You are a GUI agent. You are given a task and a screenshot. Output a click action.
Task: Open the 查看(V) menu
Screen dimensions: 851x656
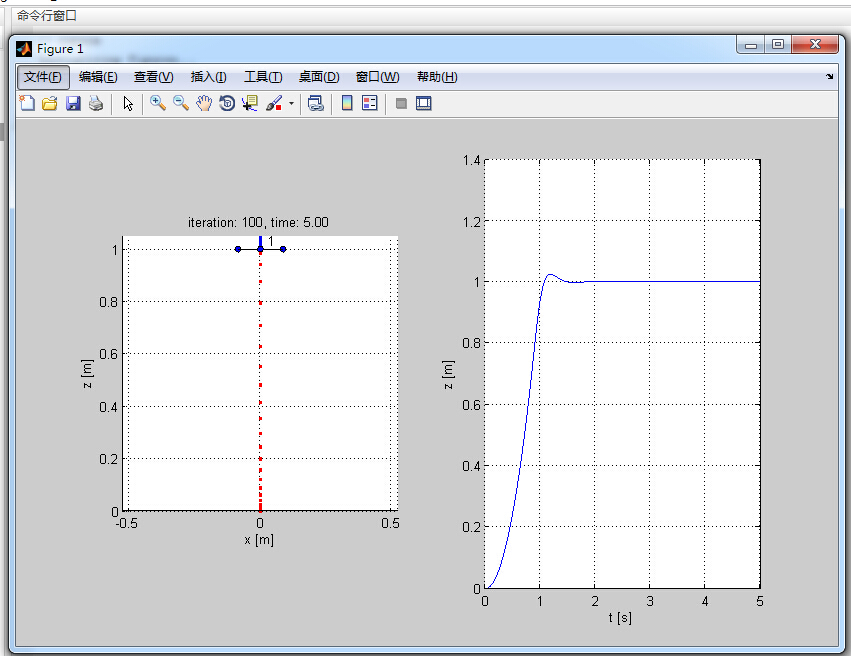(x=154, y=77)
